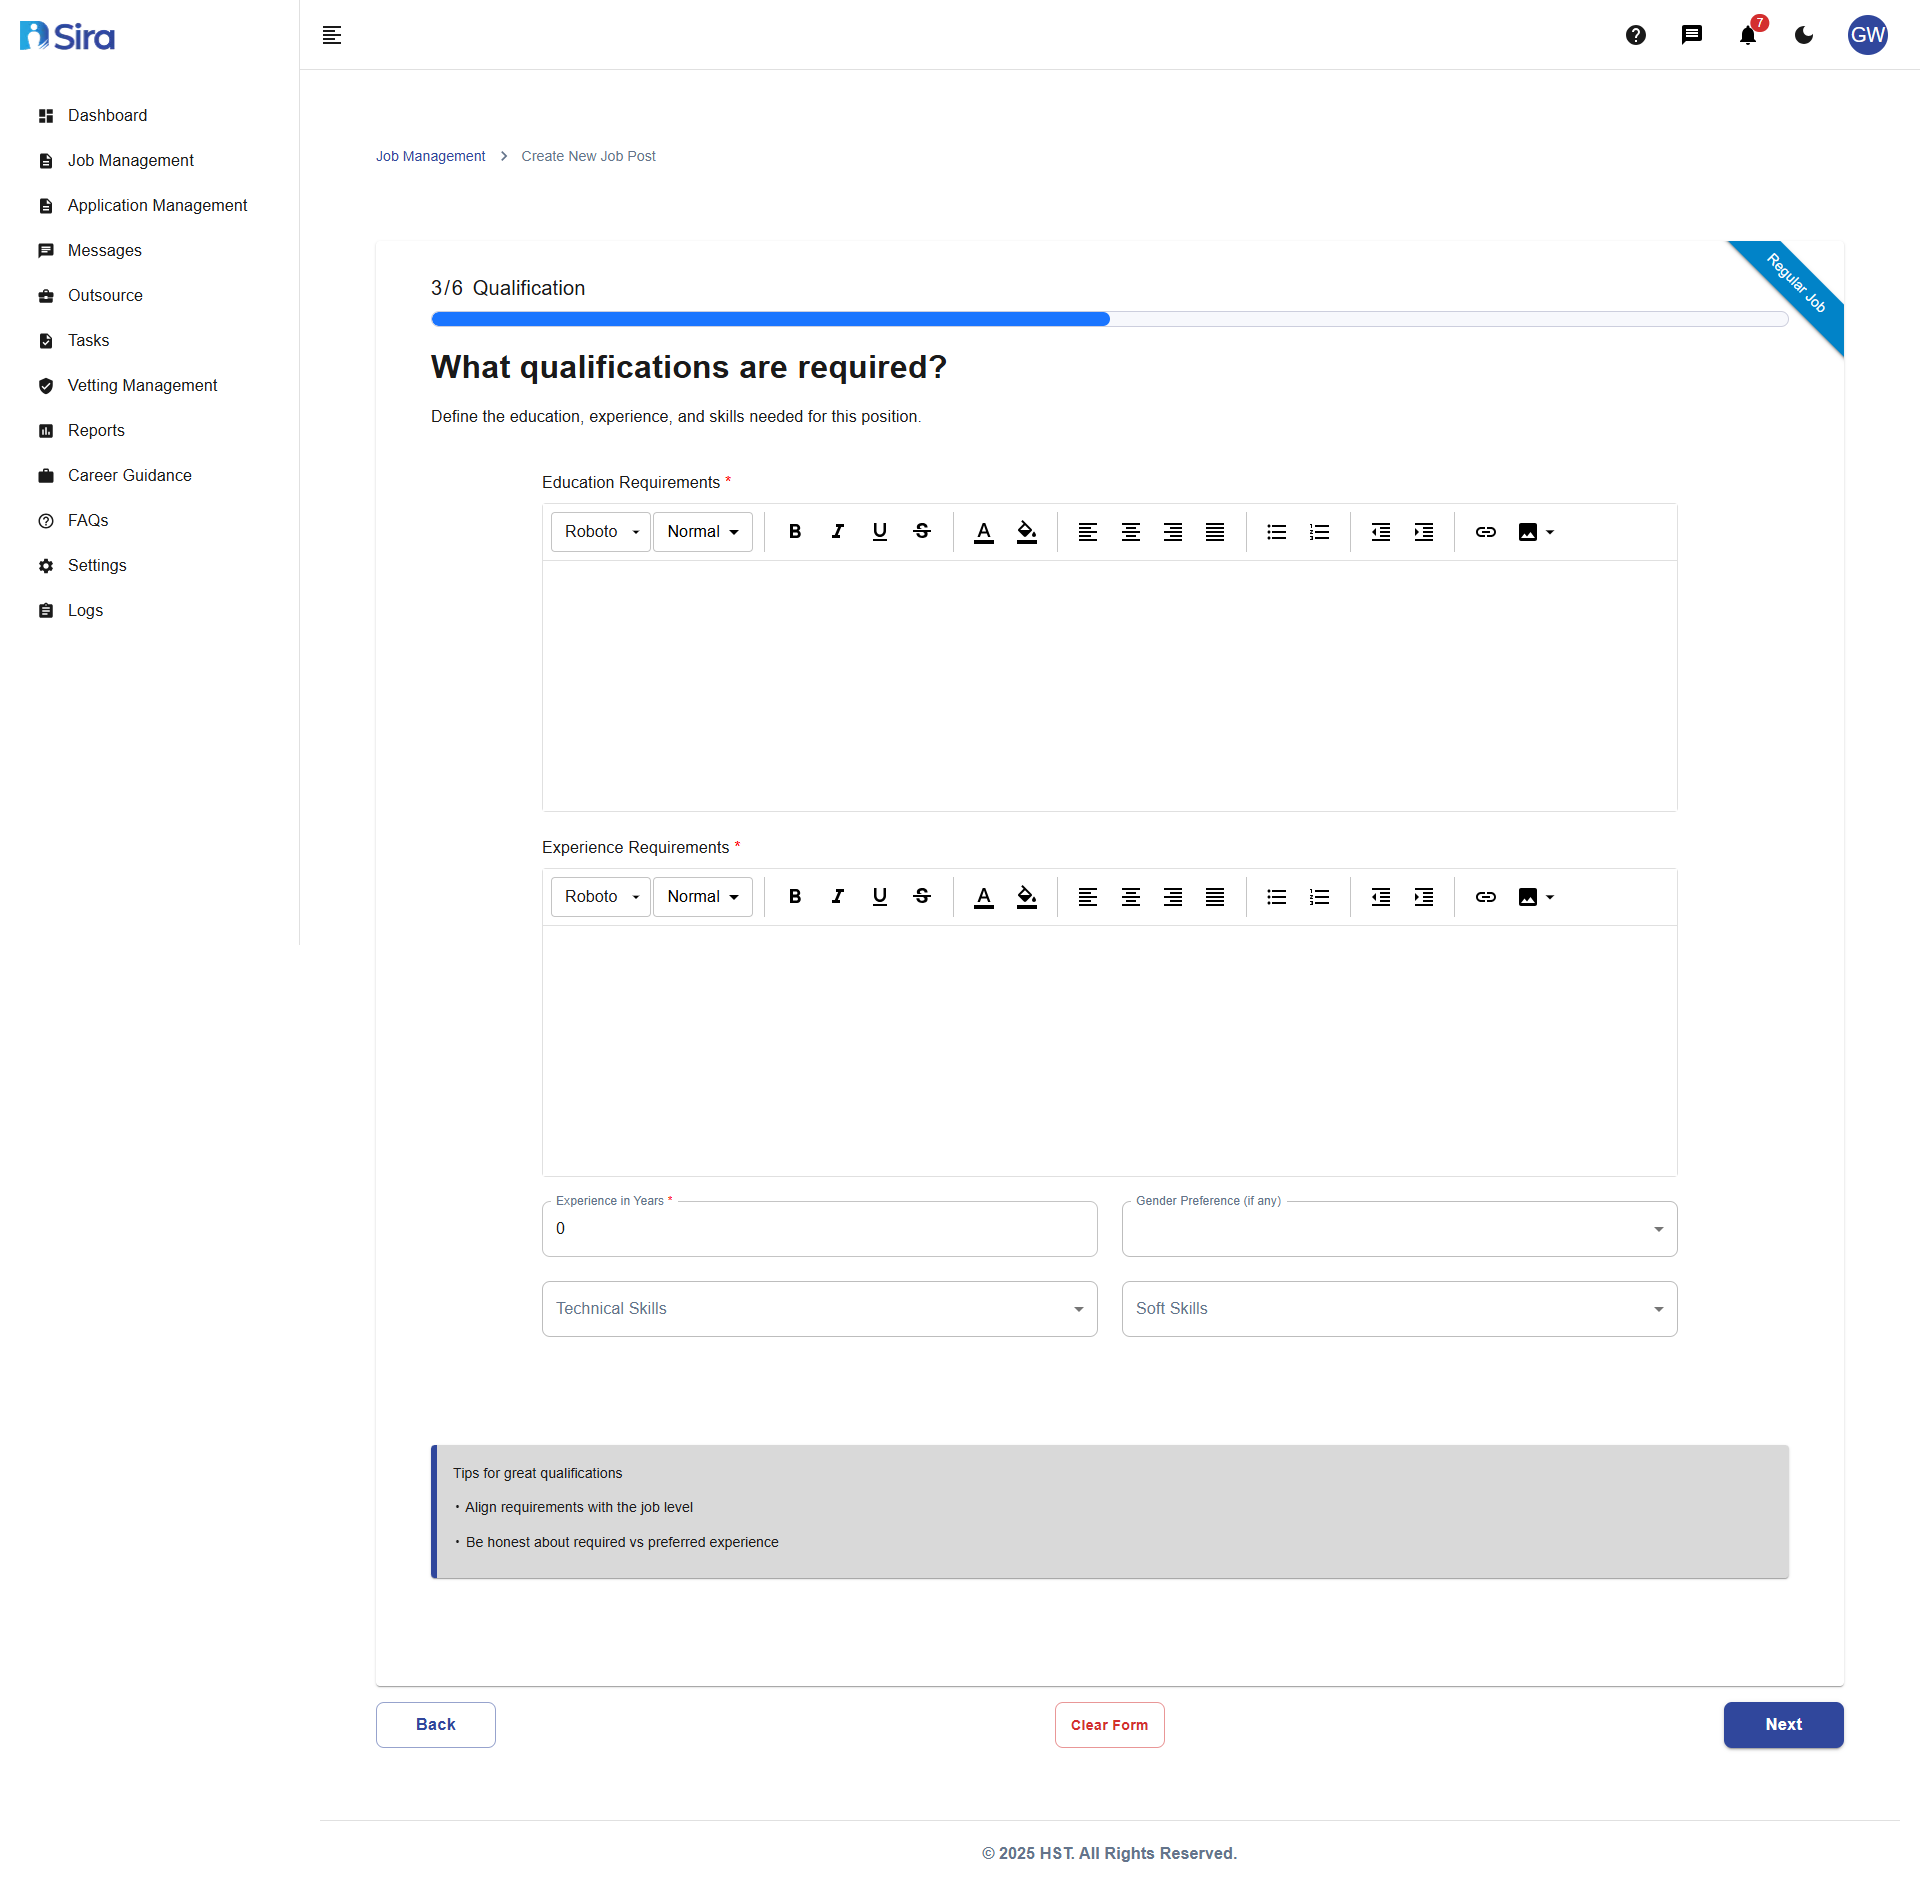Image resolution: width=1920 pixels, height=1887 pixels.
Task: Expand the Gender Preference dropdown
Action: pyautogui.click(x=1398, y=1229)
